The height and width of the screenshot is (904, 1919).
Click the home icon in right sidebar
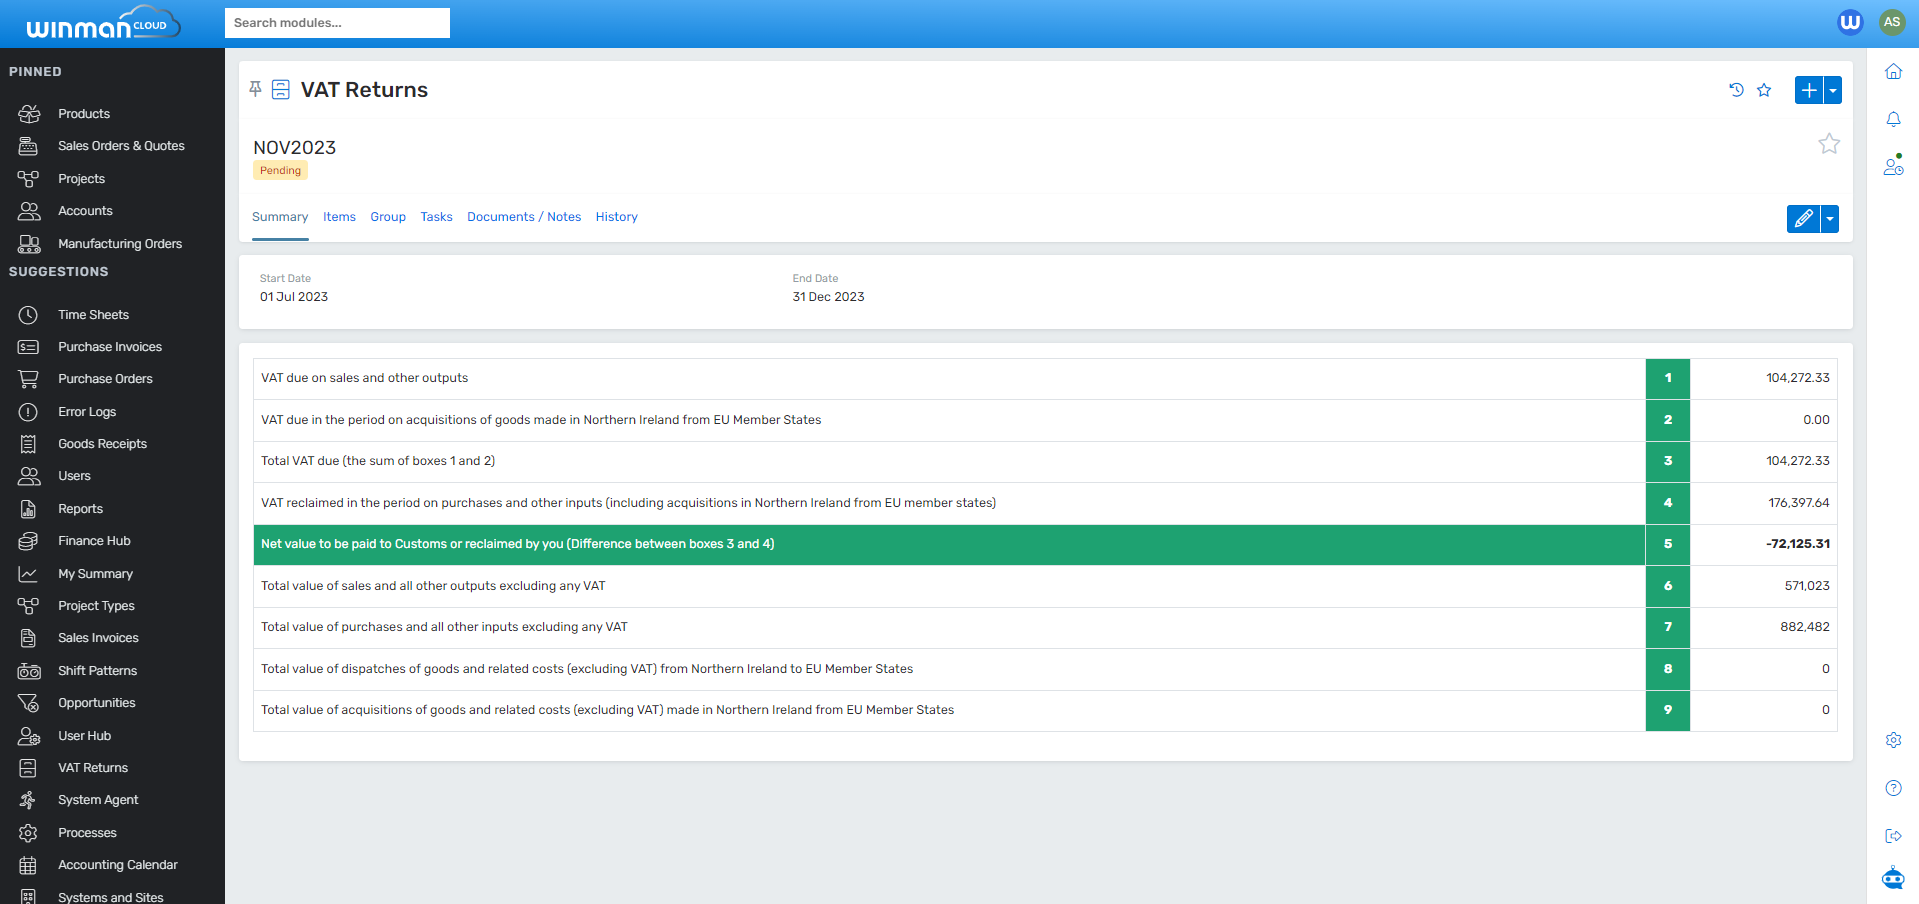(x=1893, y=72)
